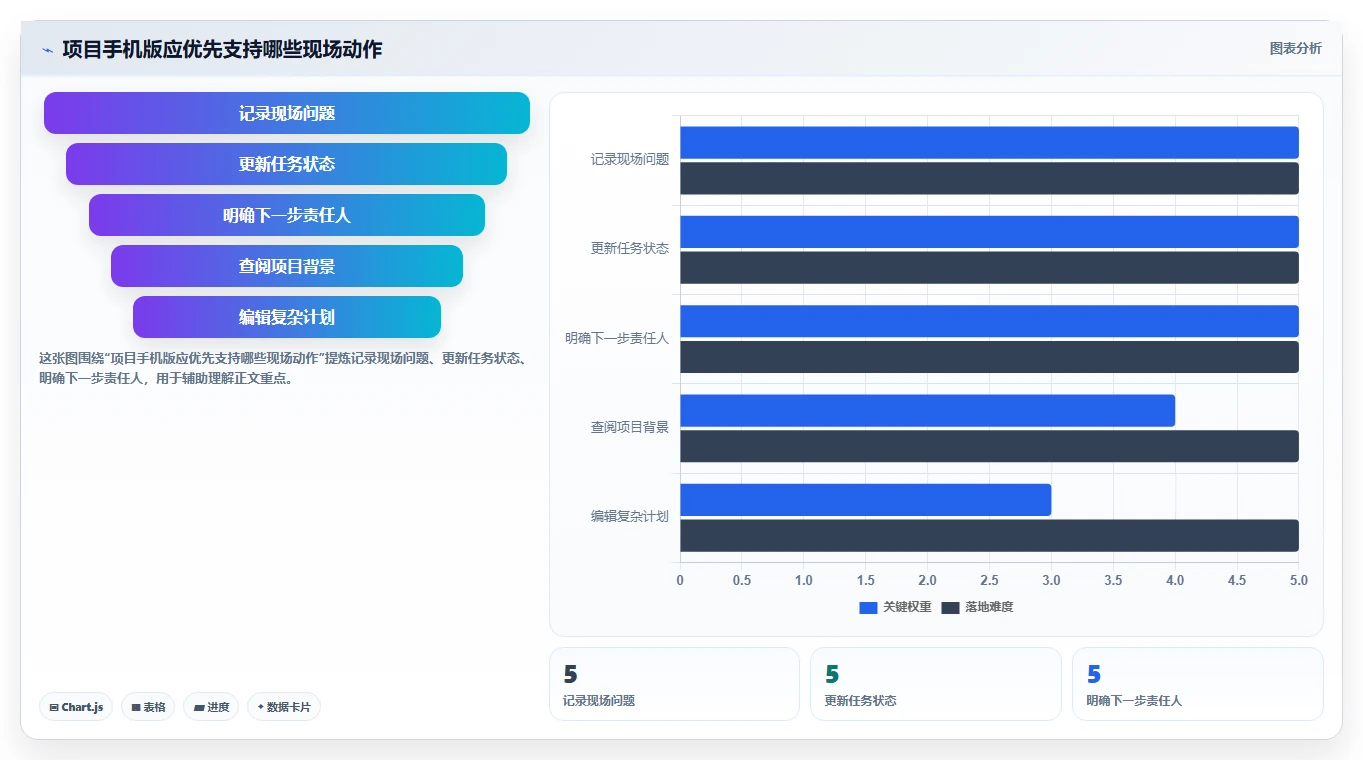Click the 表格 tag chip
This screenshot has width=1363, height=760.
coord(148,707)
